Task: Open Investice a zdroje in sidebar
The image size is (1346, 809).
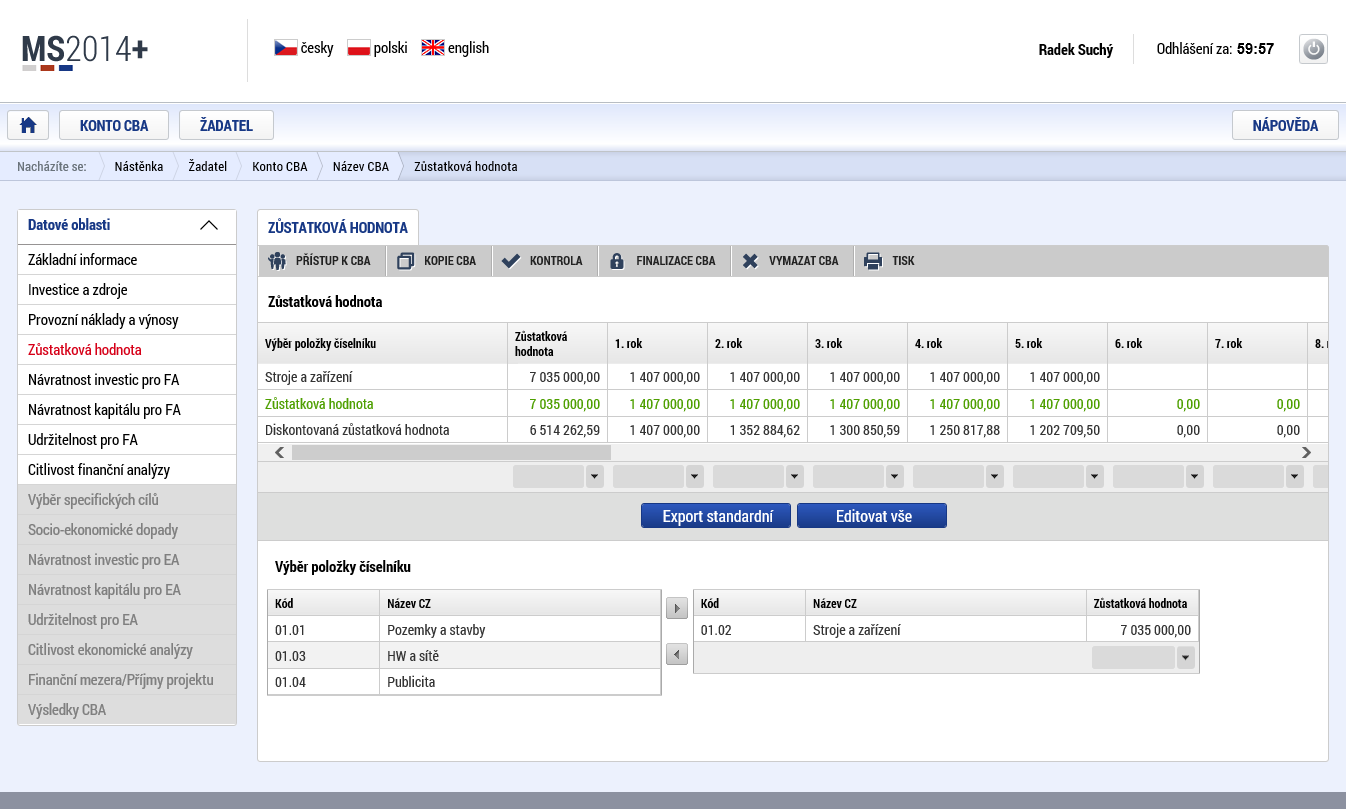Action: point(127,290)
